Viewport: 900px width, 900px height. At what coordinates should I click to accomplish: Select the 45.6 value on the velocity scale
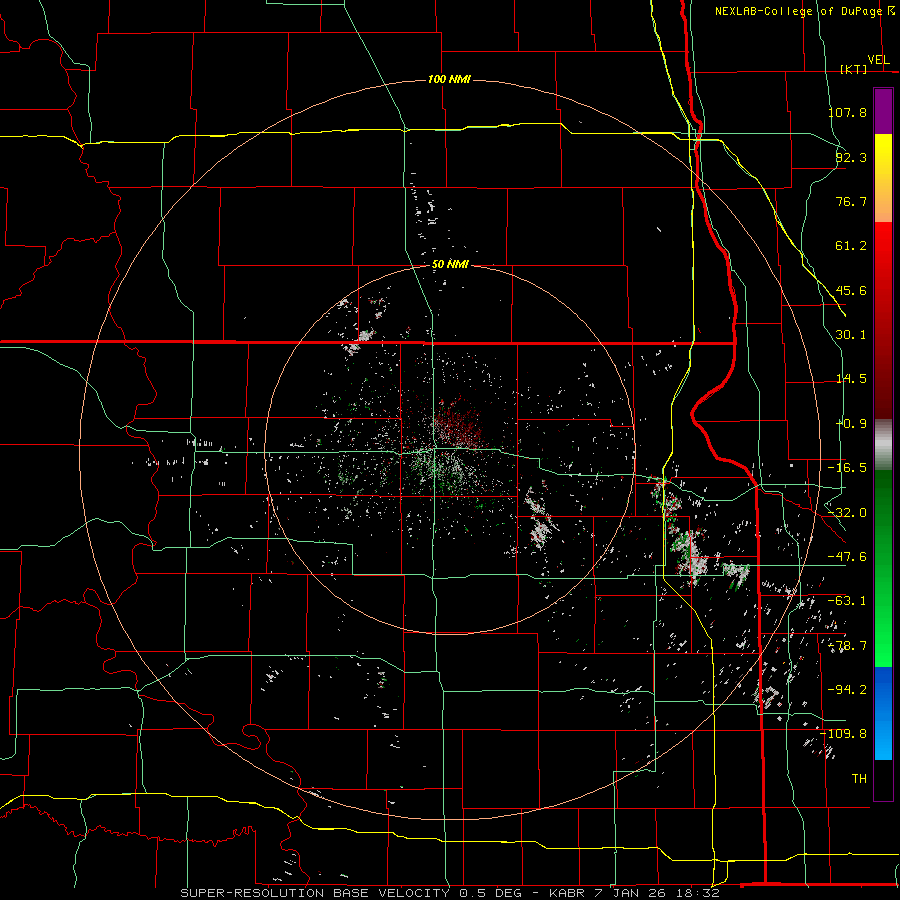tap(851, 290)
